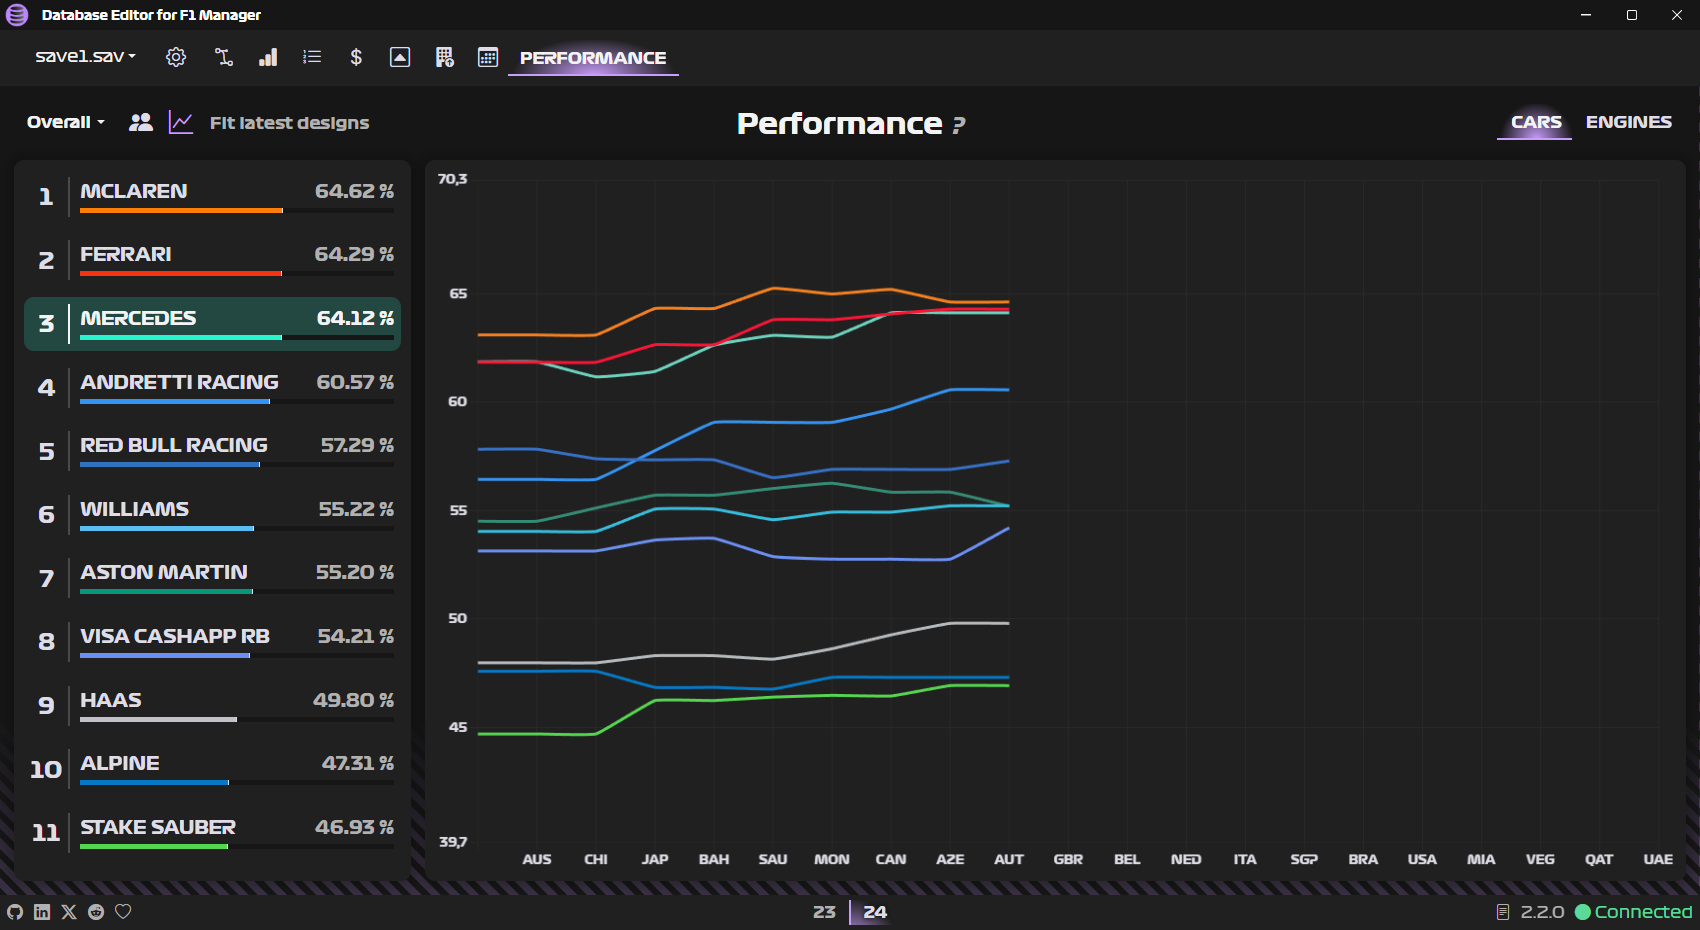Click Ferrari red performance bar
The height and width of the screenshot is (930, 1700).
click(181, 273)
